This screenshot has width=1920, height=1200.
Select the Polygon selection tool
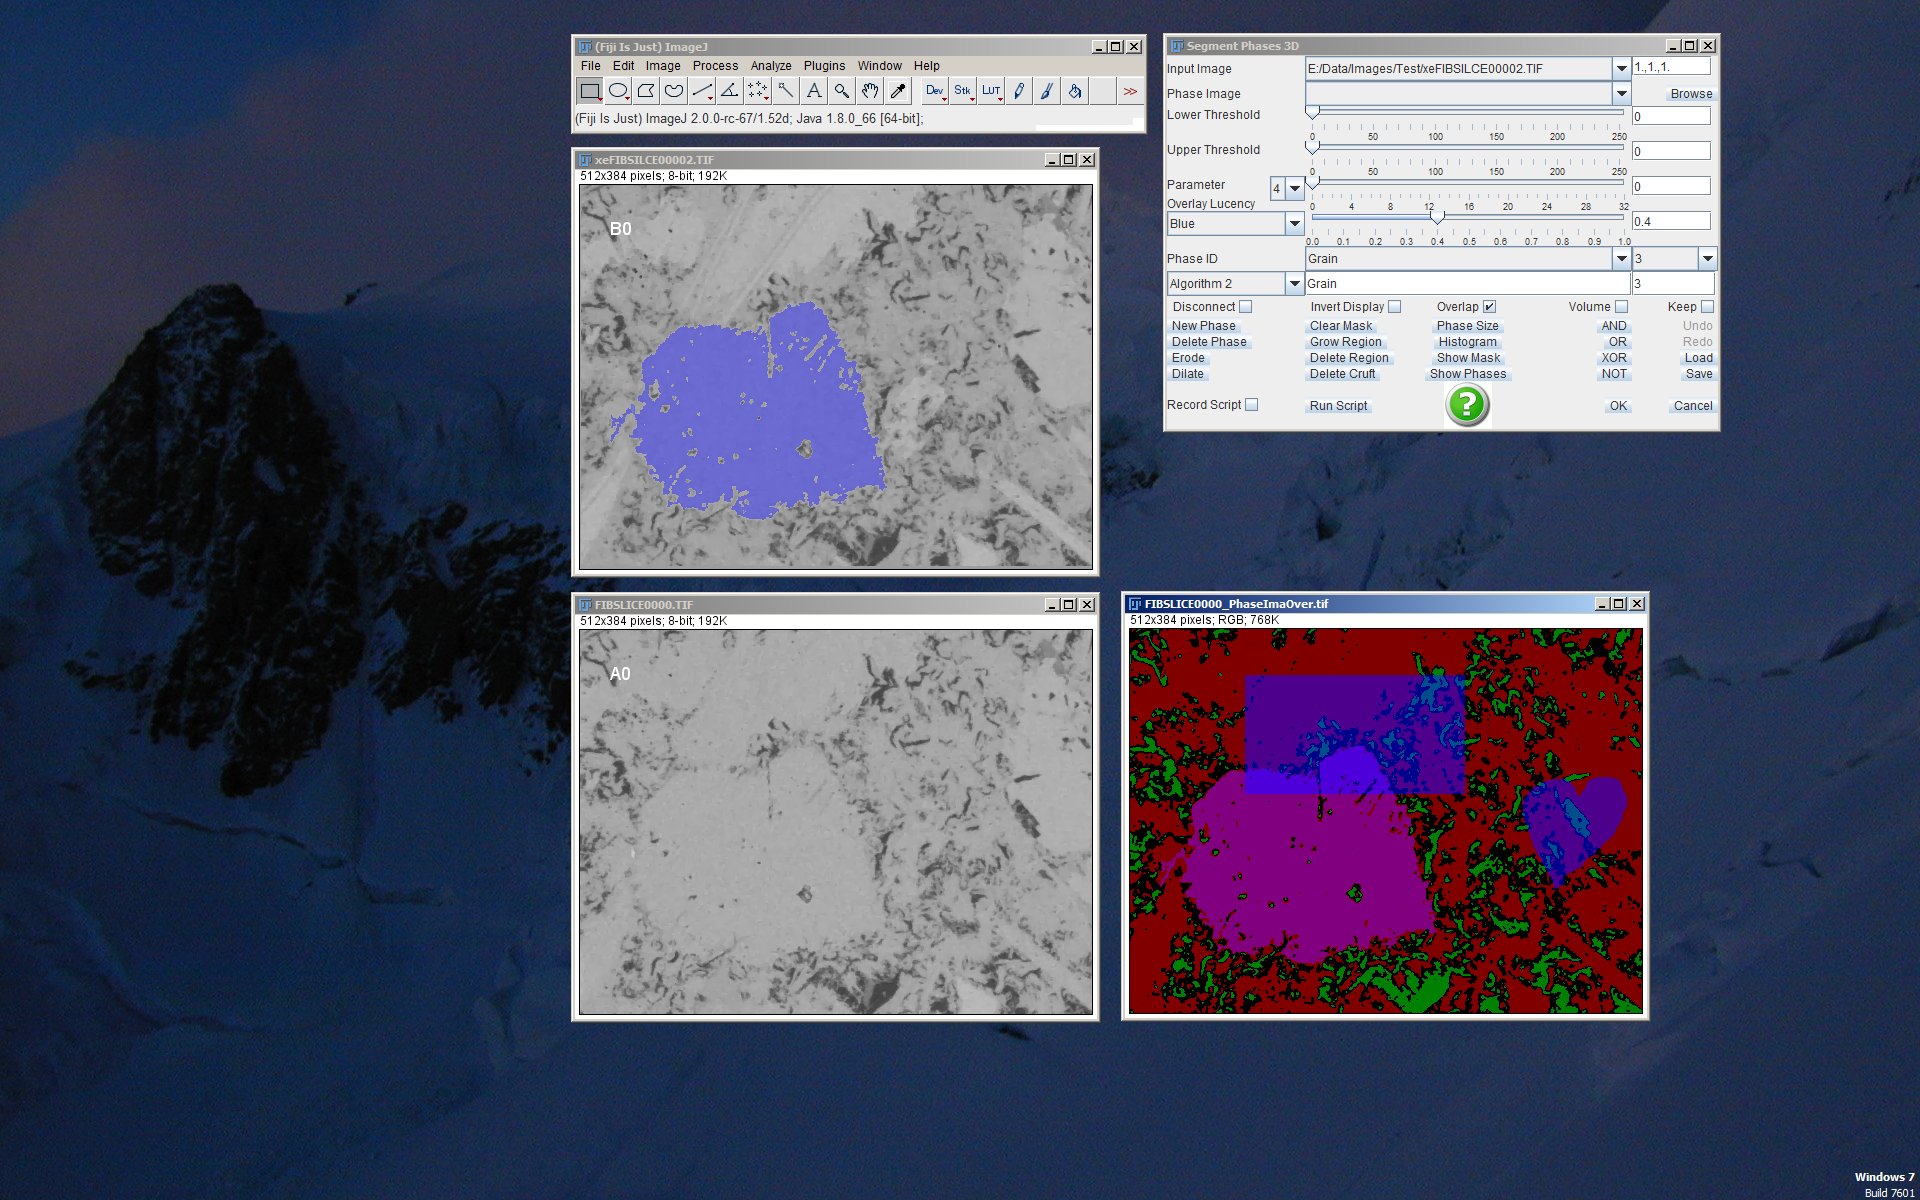click(x=646, y=91)
